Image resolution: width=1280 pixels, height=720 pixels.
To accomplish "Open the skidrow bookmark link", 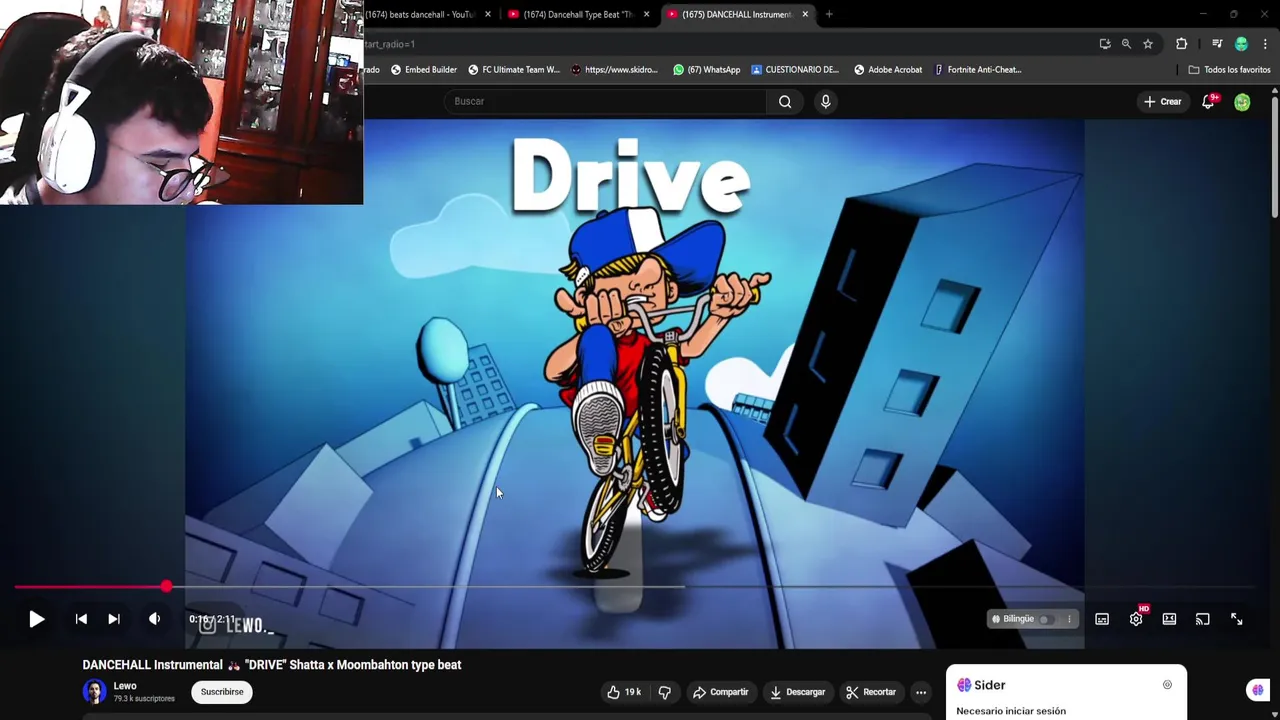I will point(614,70).
